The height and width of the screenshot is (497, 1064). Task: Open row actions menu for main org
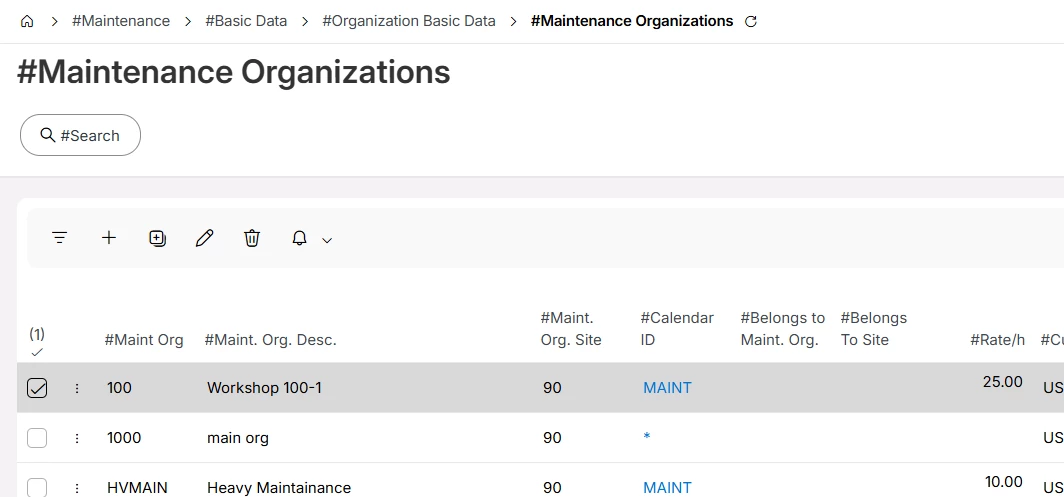(77, 438)
